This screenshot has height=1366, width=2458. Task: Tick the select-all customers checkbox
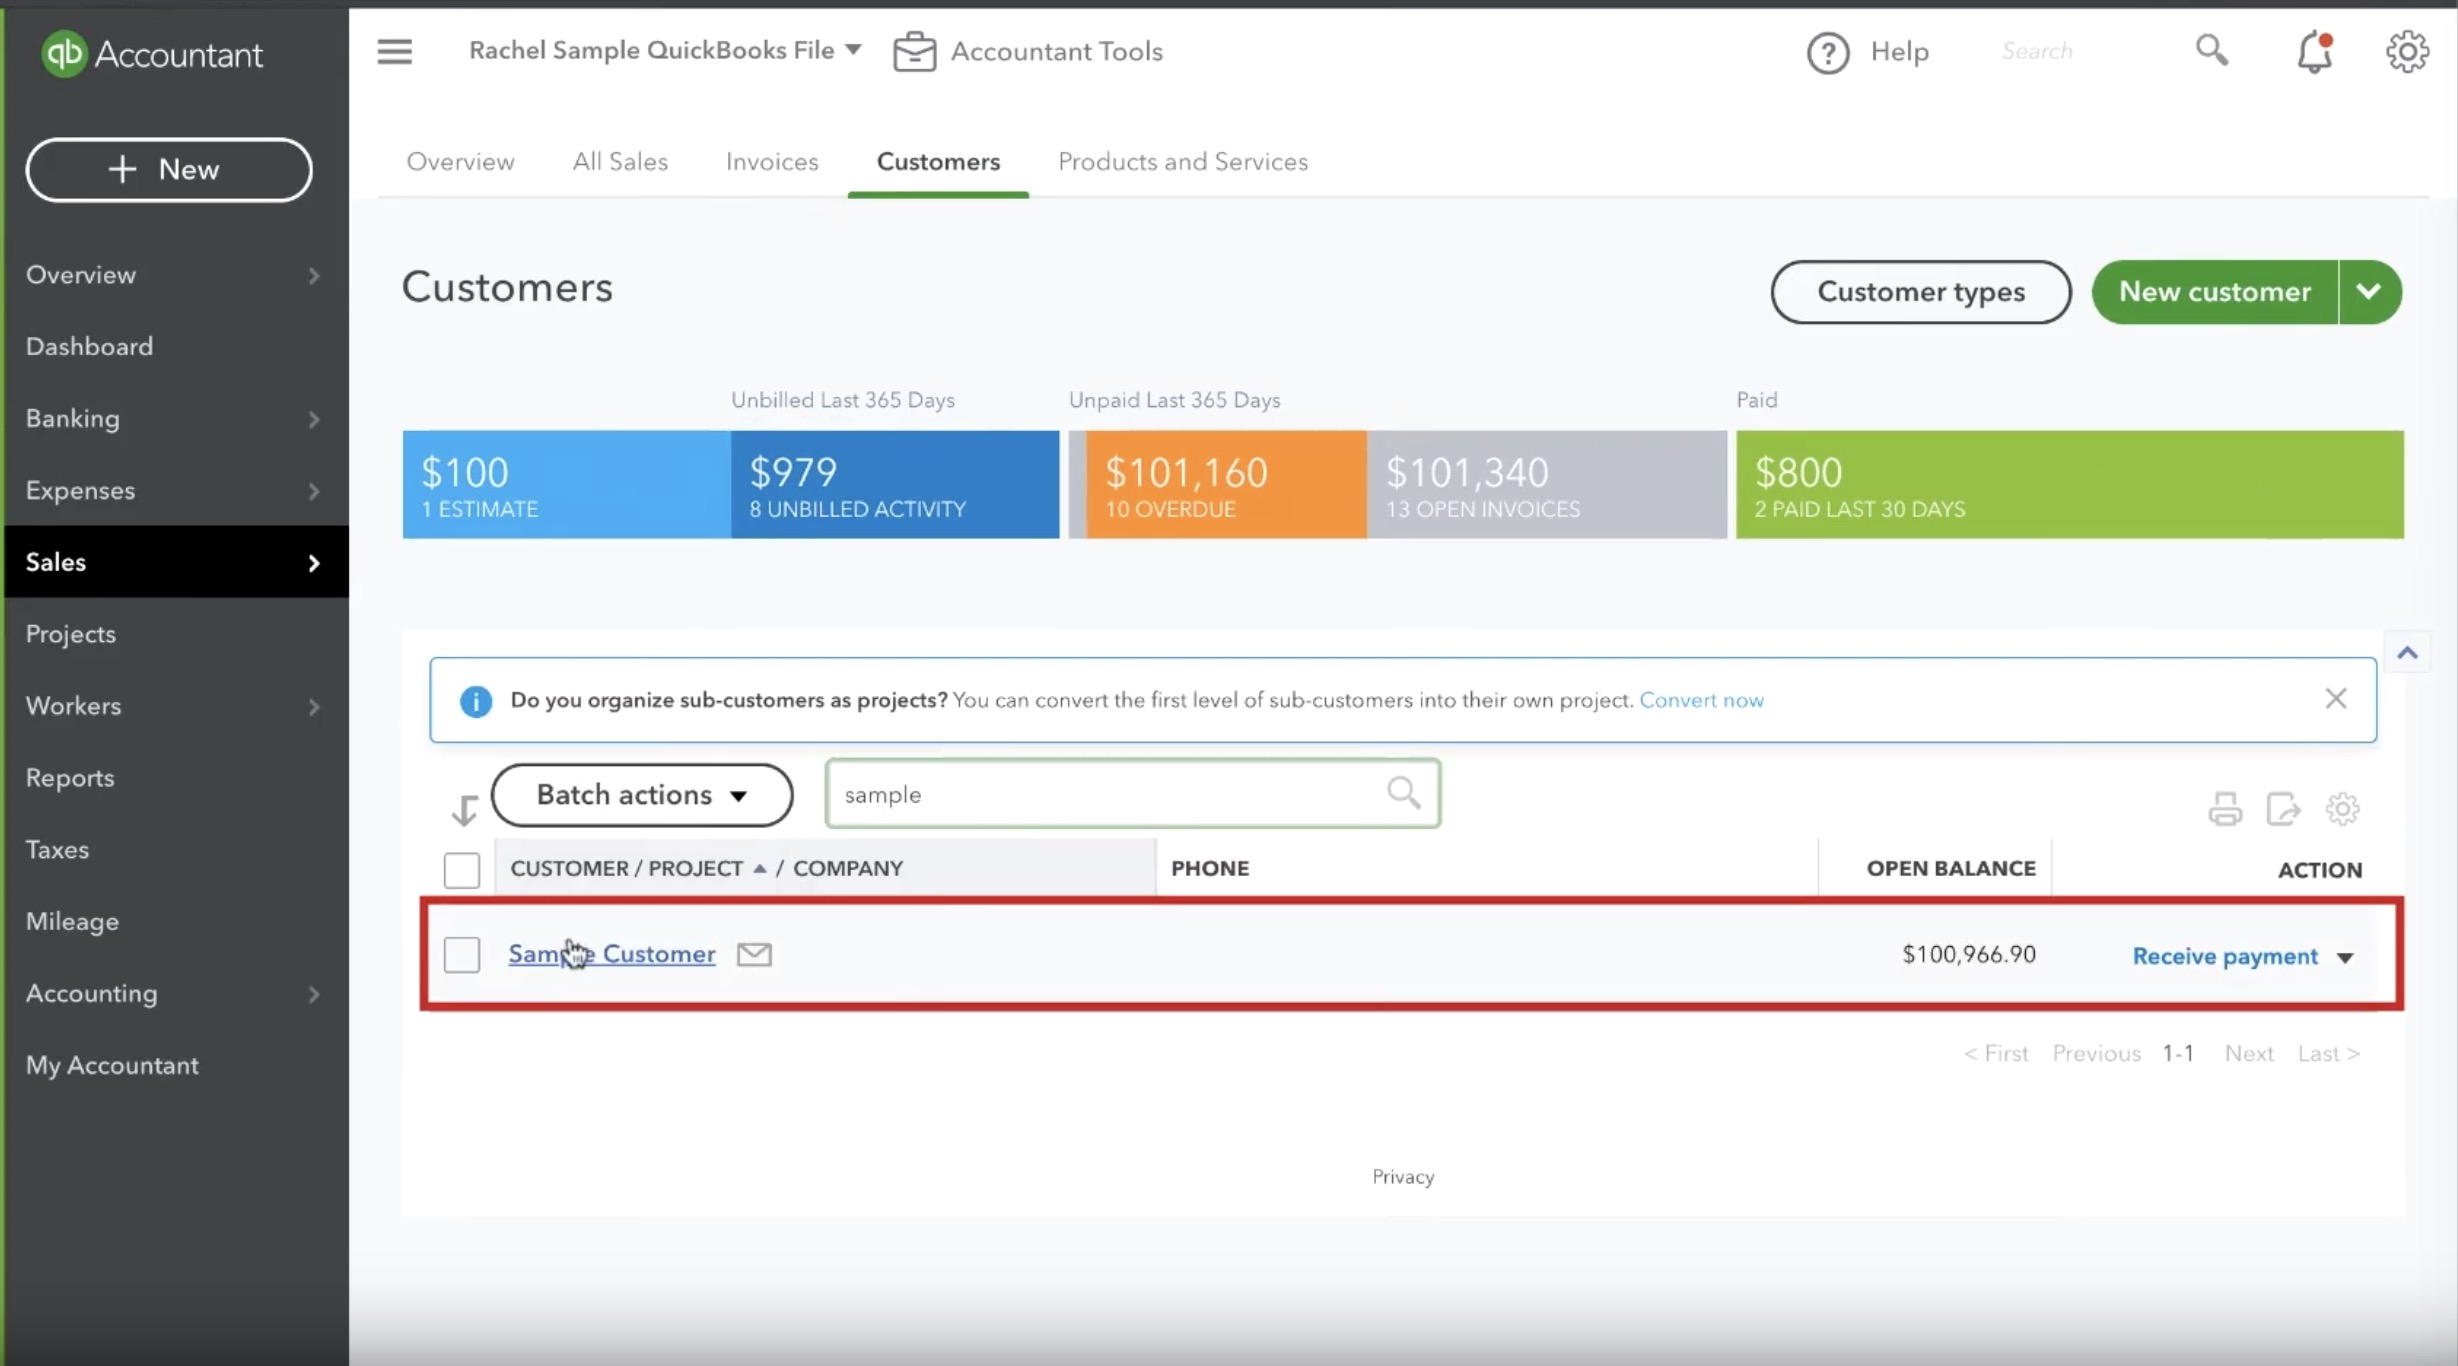coord(462,870)
